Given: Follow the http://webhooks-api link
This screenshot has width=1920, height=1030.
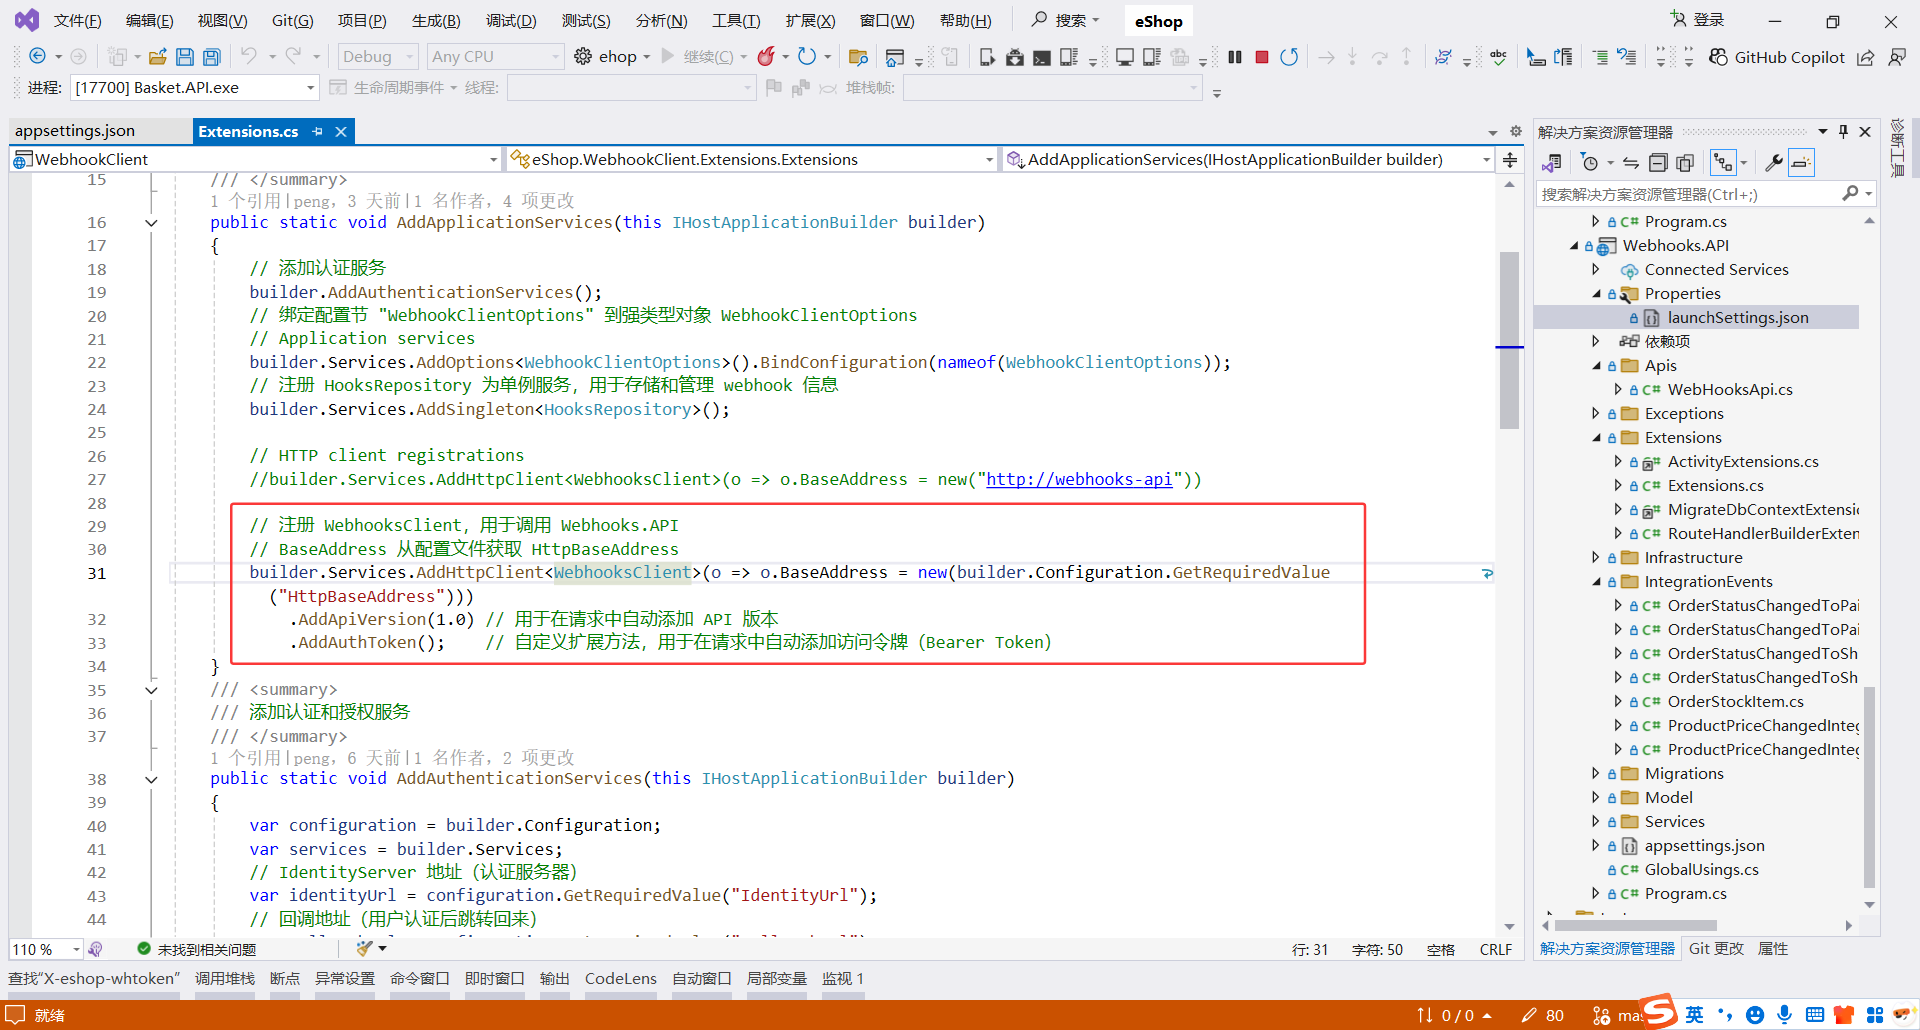Looking at the screenshot, I should tap(1079, 480).
